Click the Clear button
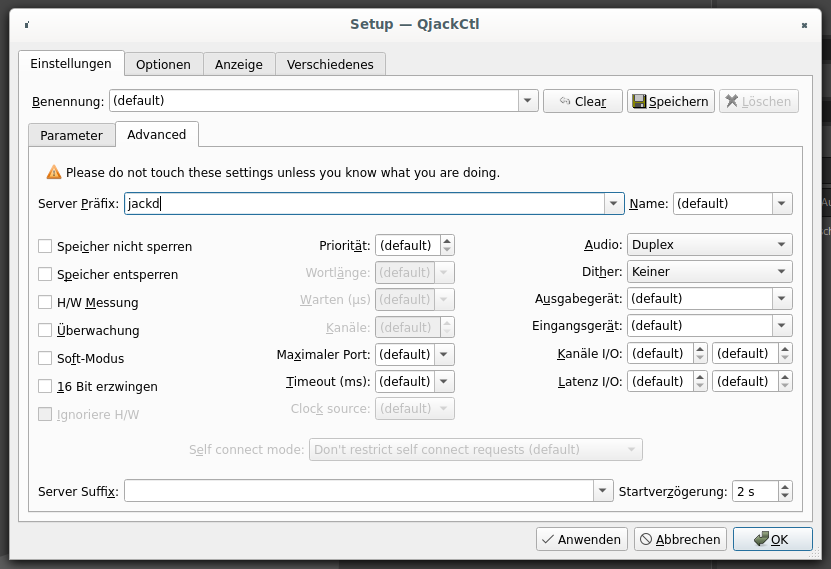Viewport: 831px width, 569px height. click(583, 101)
